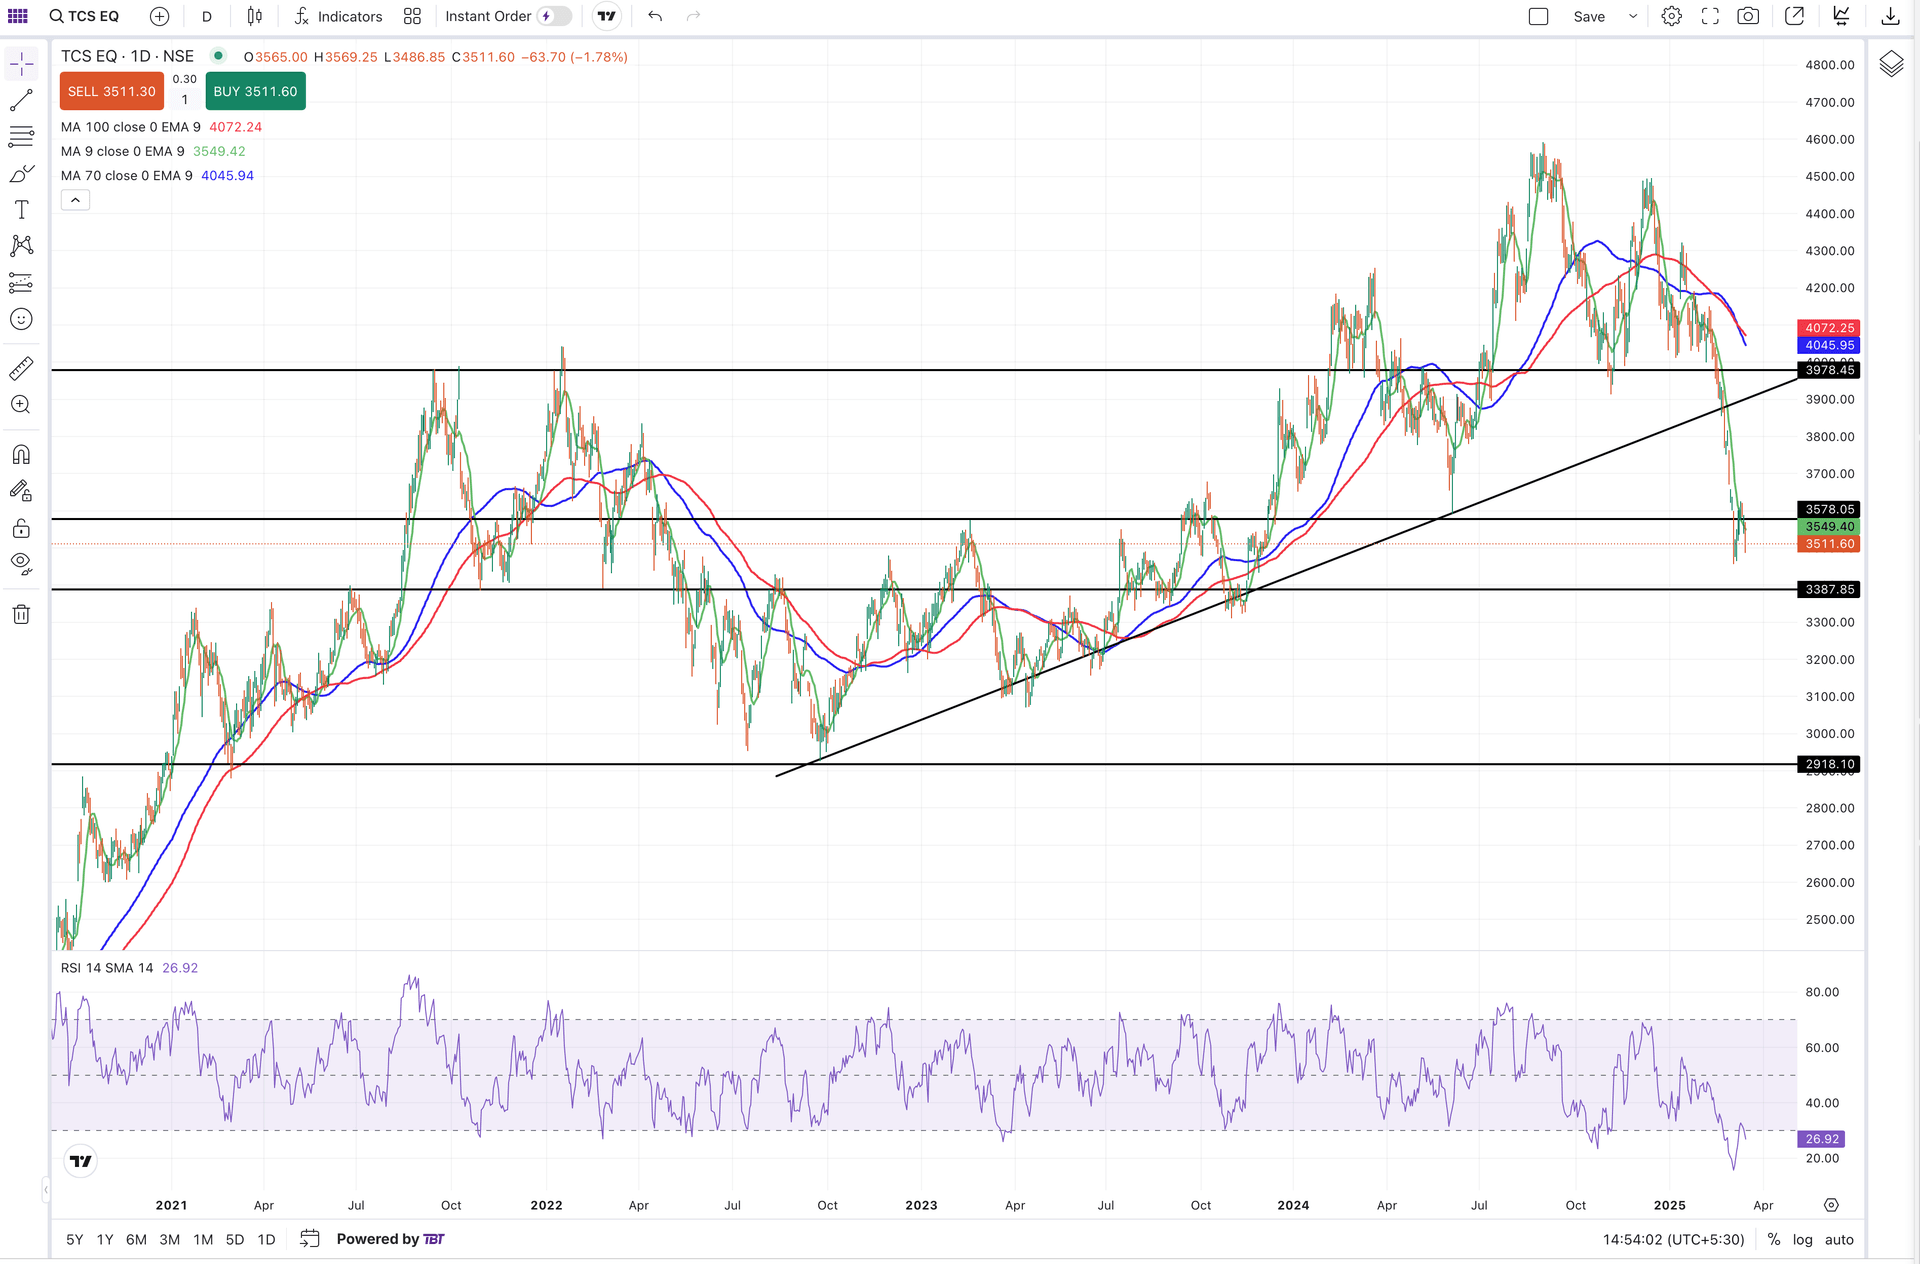This screenshot has height=1264, width=1920.
Task: Enter fullscreen mode
Action: tap(1710, 16)
